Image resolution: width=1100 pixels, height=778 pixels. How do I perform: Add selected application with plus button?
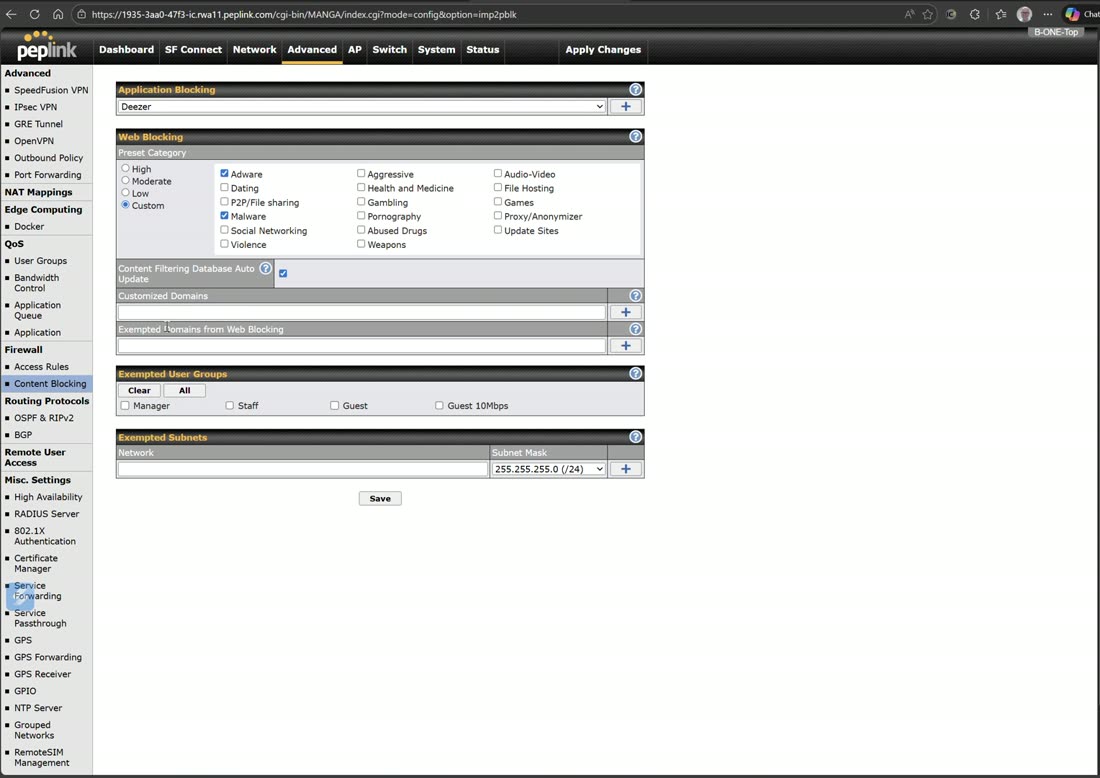(625, 107)
